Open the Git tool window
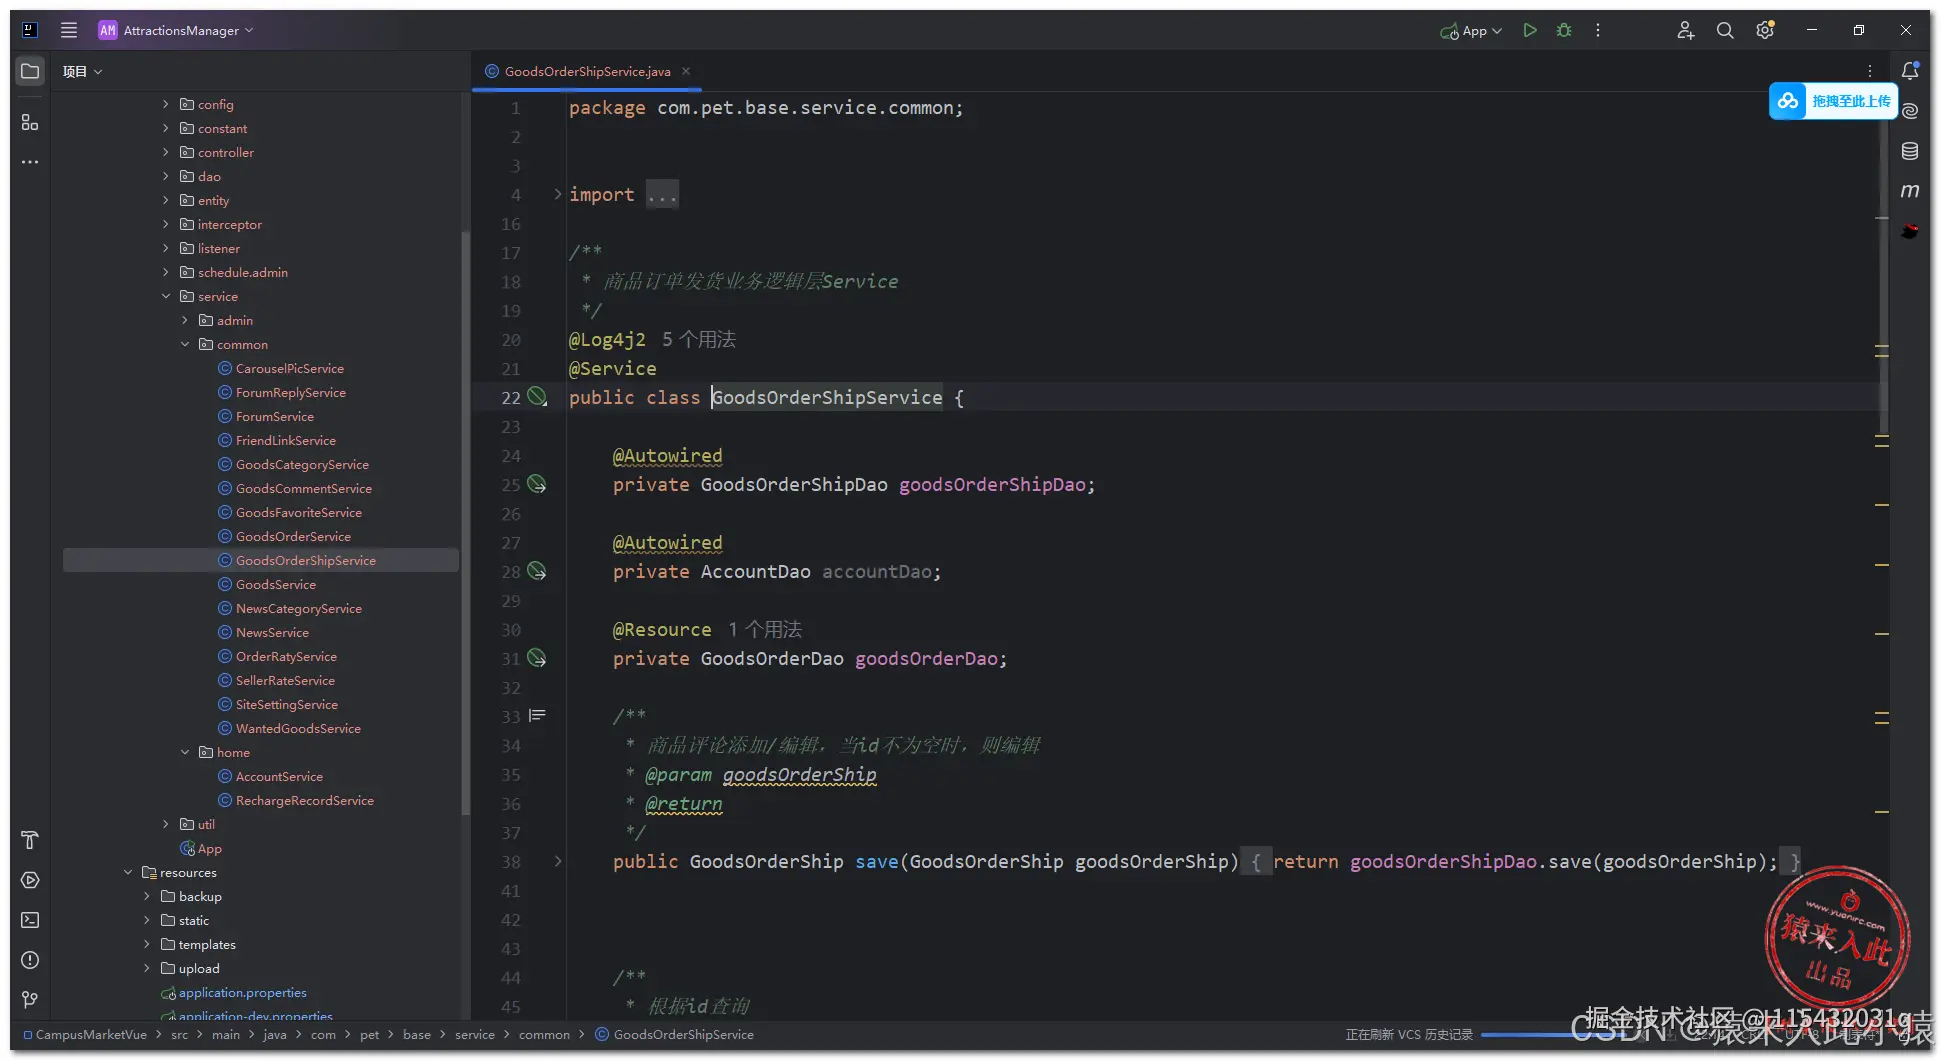Viewport: 1941px width, 1061px height. point(30,1000)
